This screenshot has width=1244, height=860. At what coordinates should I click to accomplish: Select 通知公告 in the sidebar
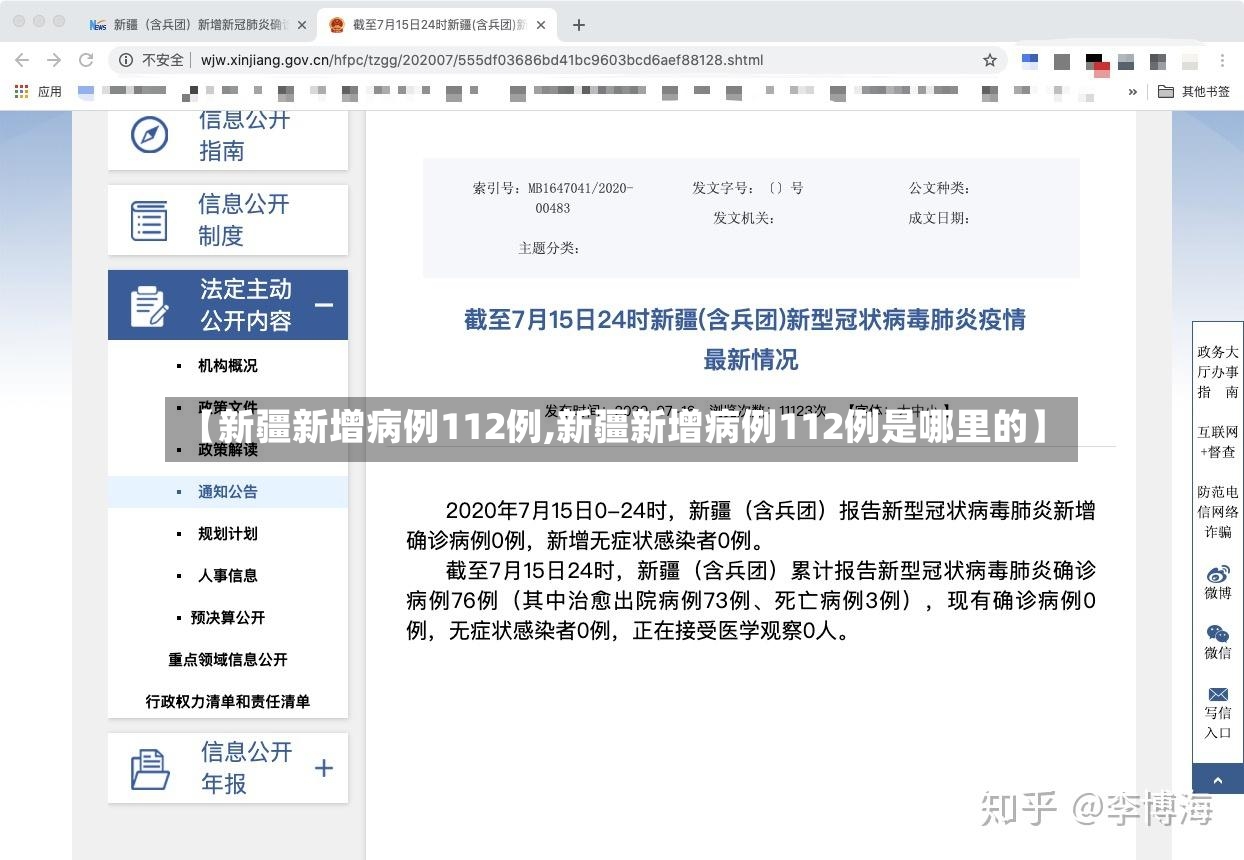[x=228, y=492]
